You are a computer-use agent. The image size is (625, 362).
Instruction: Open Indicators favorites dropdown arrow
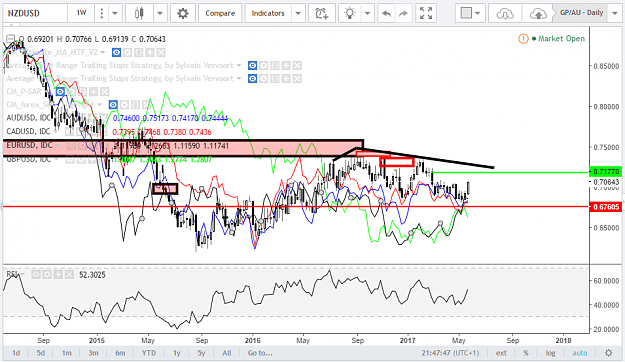click(298, 13)
